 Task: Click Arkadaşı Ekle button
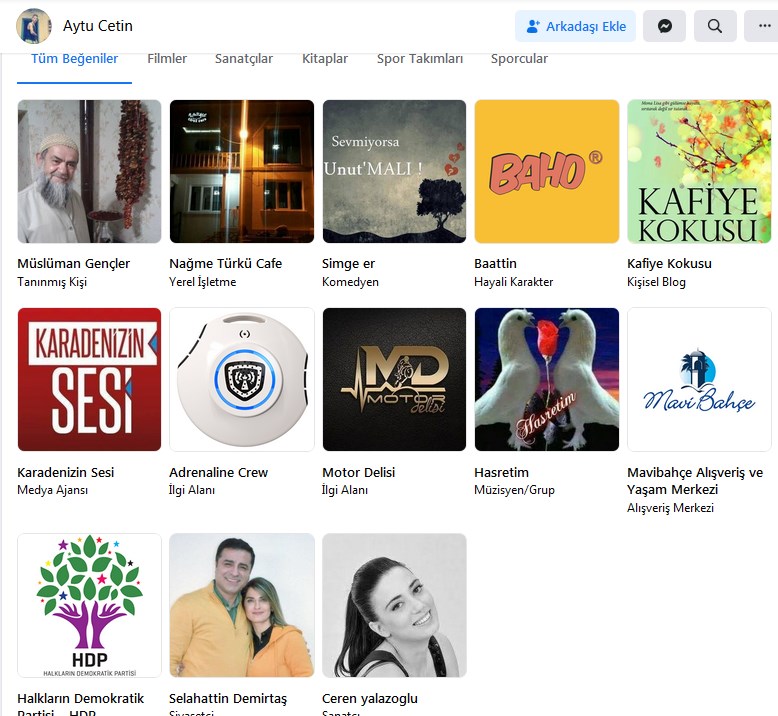[x=575, y=26]
